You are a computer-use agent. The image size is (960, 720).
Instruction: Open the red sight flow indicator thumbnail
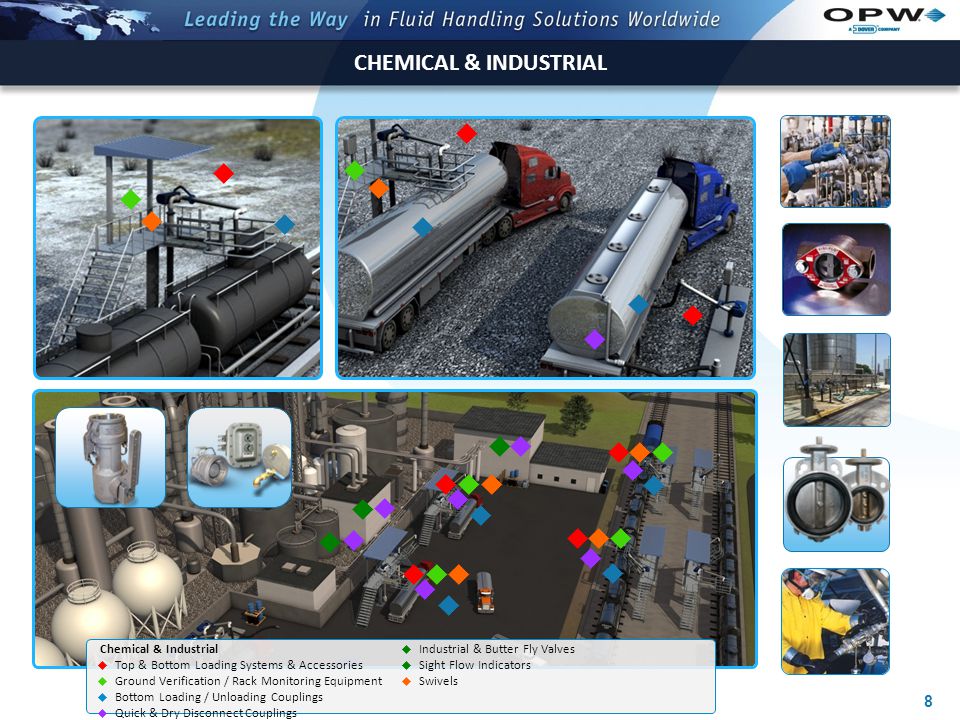(836, 269)
